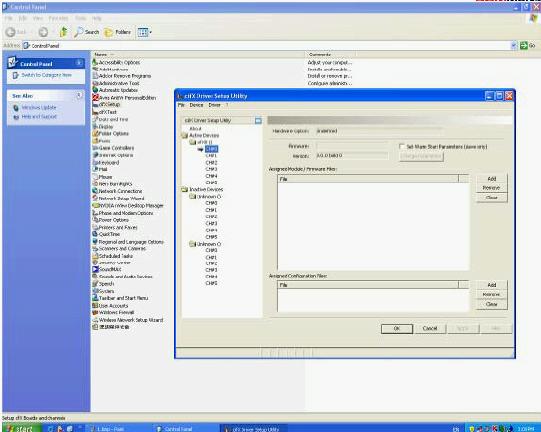The height and width of the screenshot is (432, 541).
Task: Click Add for Assigned Module/Firmware Files
Action: 492,179
